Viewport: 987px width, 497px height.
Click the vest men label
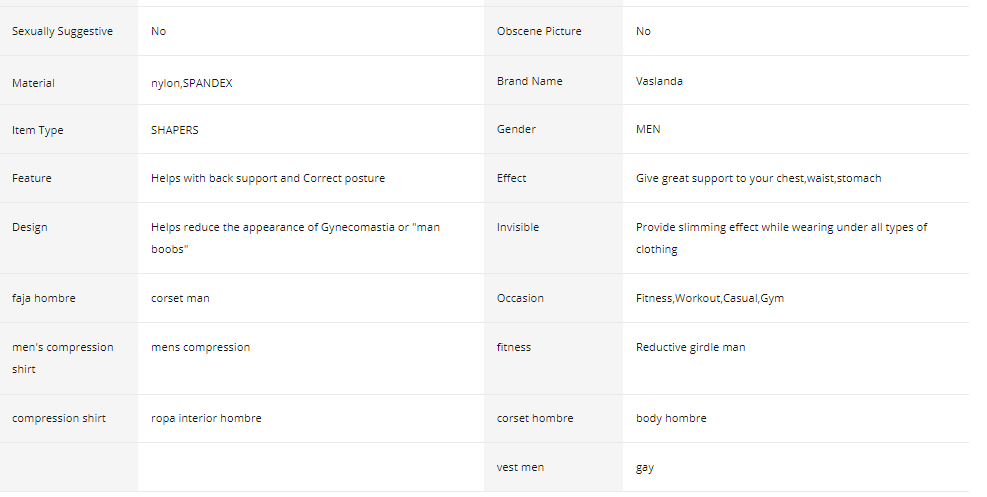click(520, 467)
